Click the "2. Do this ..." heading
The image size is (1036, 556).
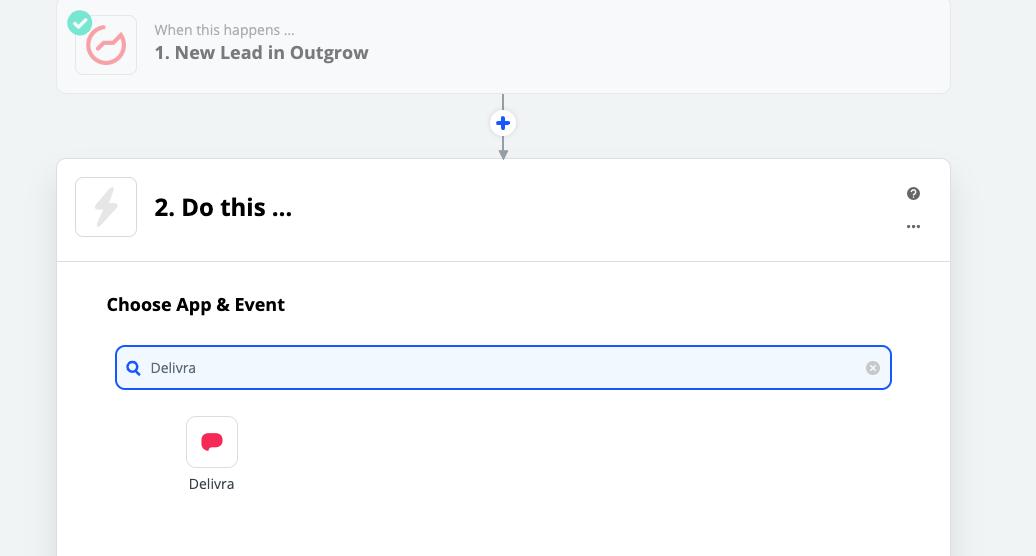click(x=223, y=208)
